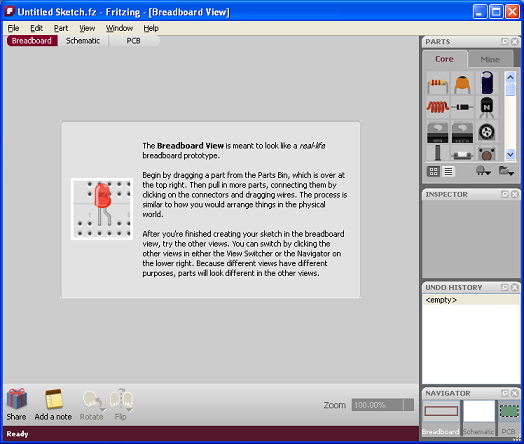Viewport: 524px width, 444px height.
Task: Select the Core parts bin tab
Action: 444,59
